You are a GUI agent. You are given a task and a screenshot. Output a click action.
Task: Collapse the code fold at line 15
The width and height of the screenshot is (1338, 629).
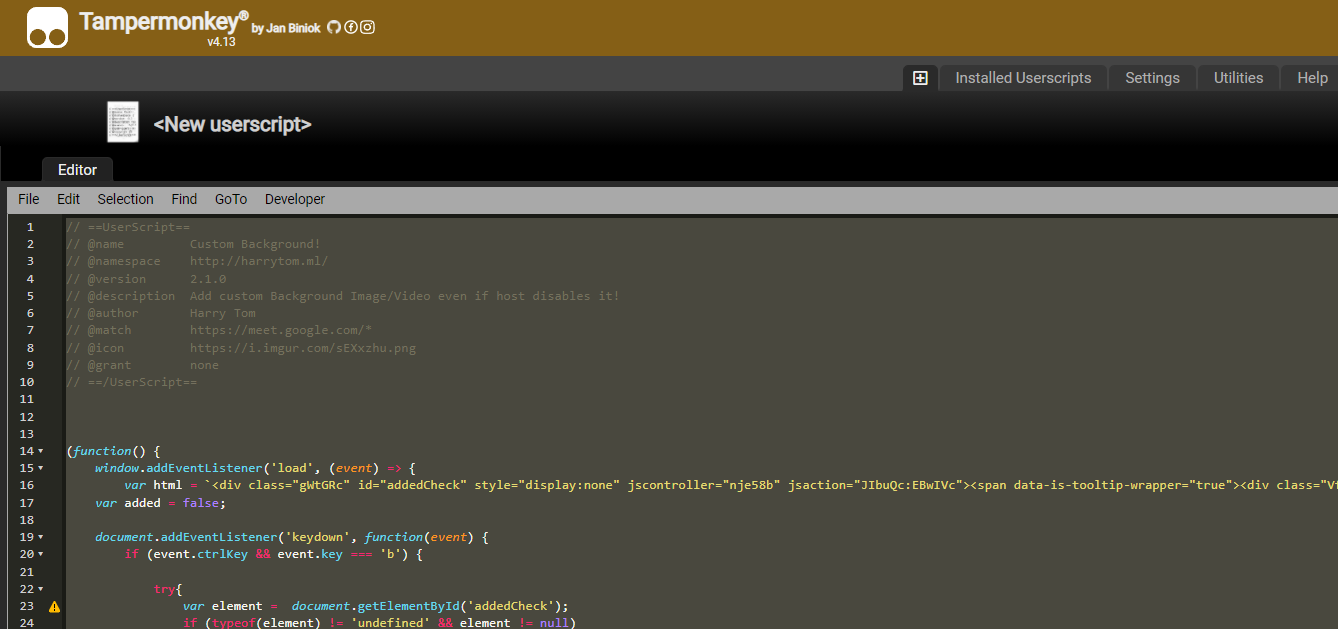pyautogui.click(x=41, y=468)
